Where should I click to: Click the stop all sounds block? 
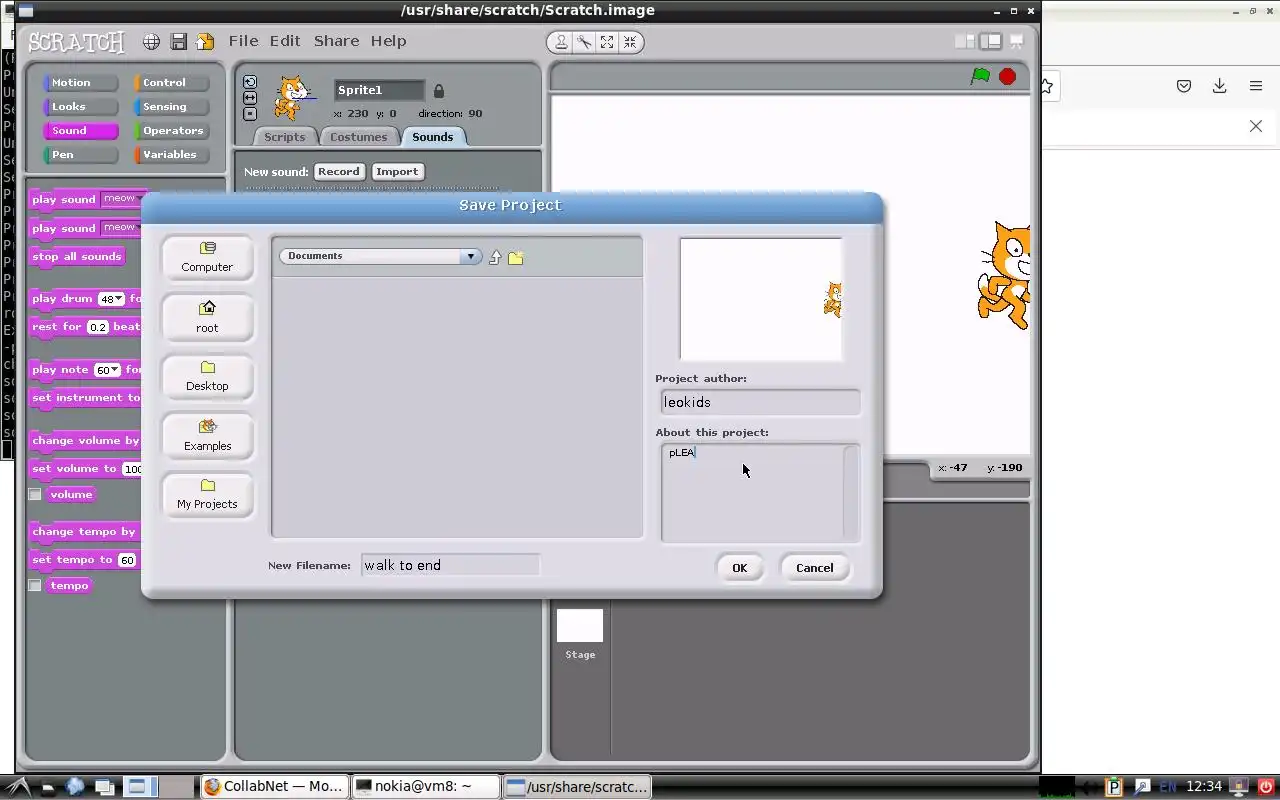click(x=77, y=257)
